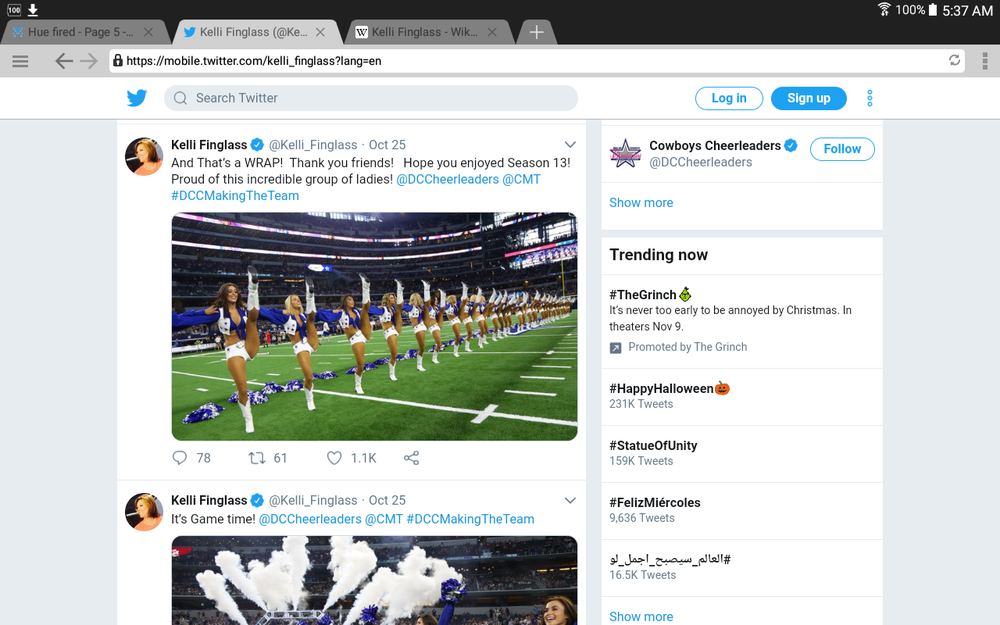Click the 5:37 AM clock in the status bar
Viewport: 1000px width, 625px height.
tap(967, 10)
